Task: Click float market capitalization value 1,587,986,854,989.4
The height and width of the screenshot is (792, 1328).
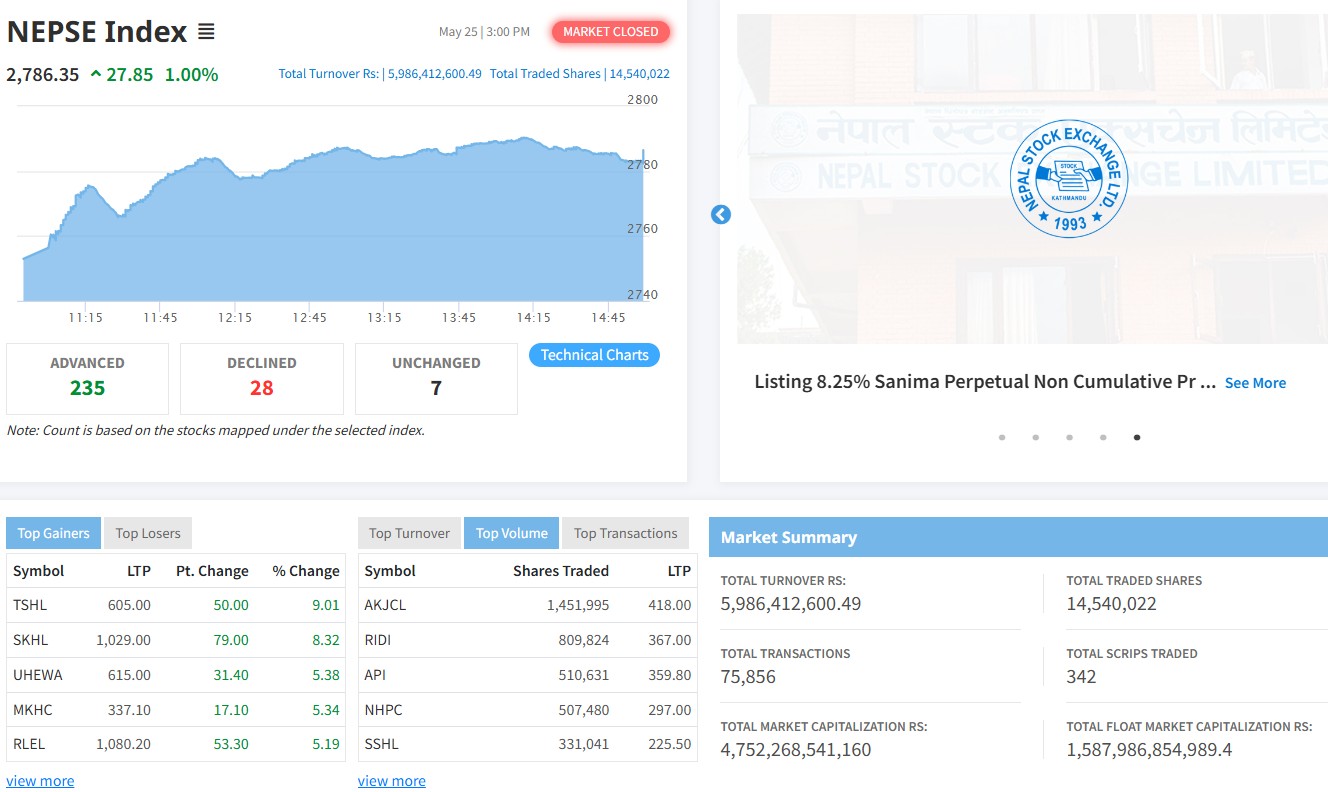Action: pos(1149,750)
